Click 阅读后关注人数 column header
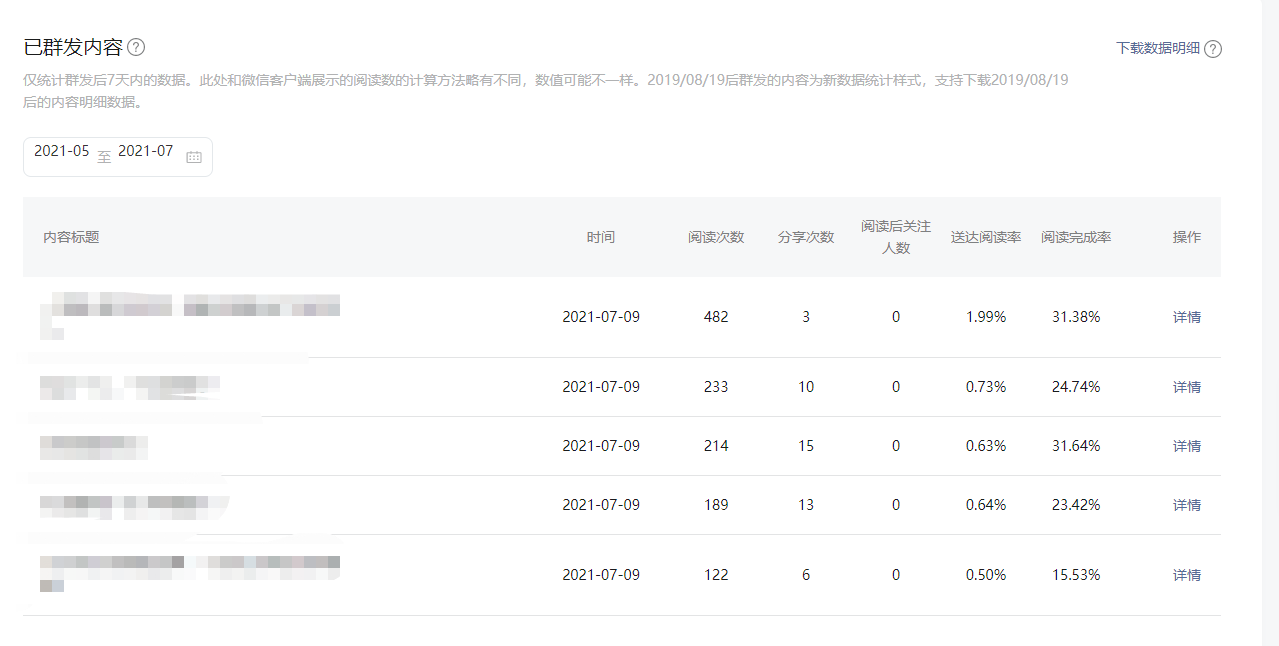 pos(896,237)
